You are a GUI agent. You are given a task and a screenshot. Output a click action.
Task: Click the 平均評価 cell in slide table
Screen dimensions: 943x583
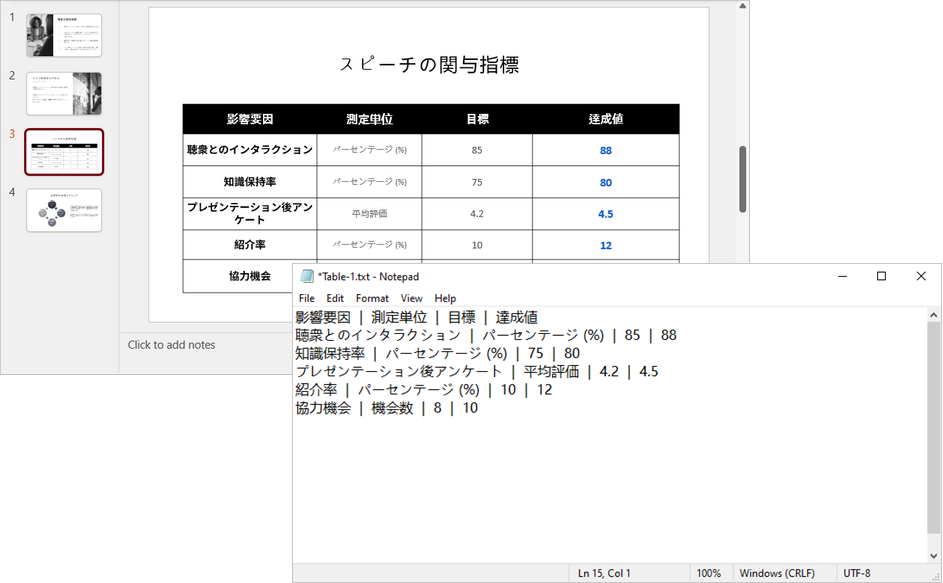click(x=369, y=214)
